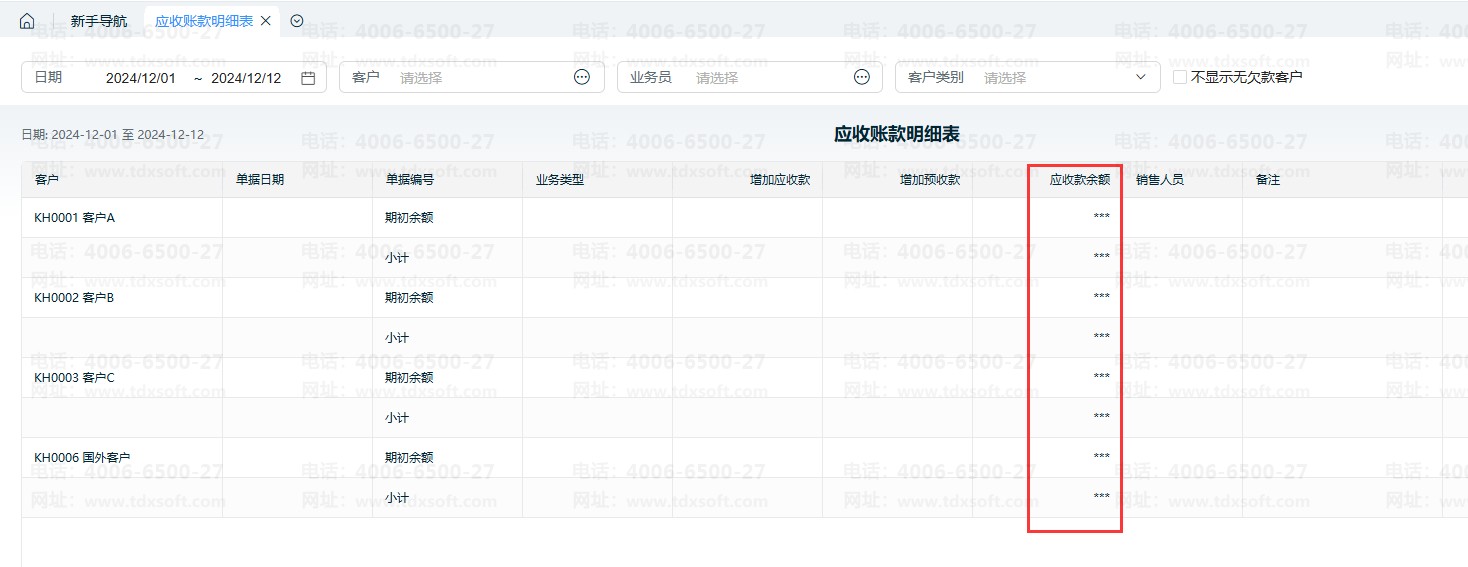Click the 增加应收款 column header
The height and width of the screenshot is (567, 1468).
780,180
